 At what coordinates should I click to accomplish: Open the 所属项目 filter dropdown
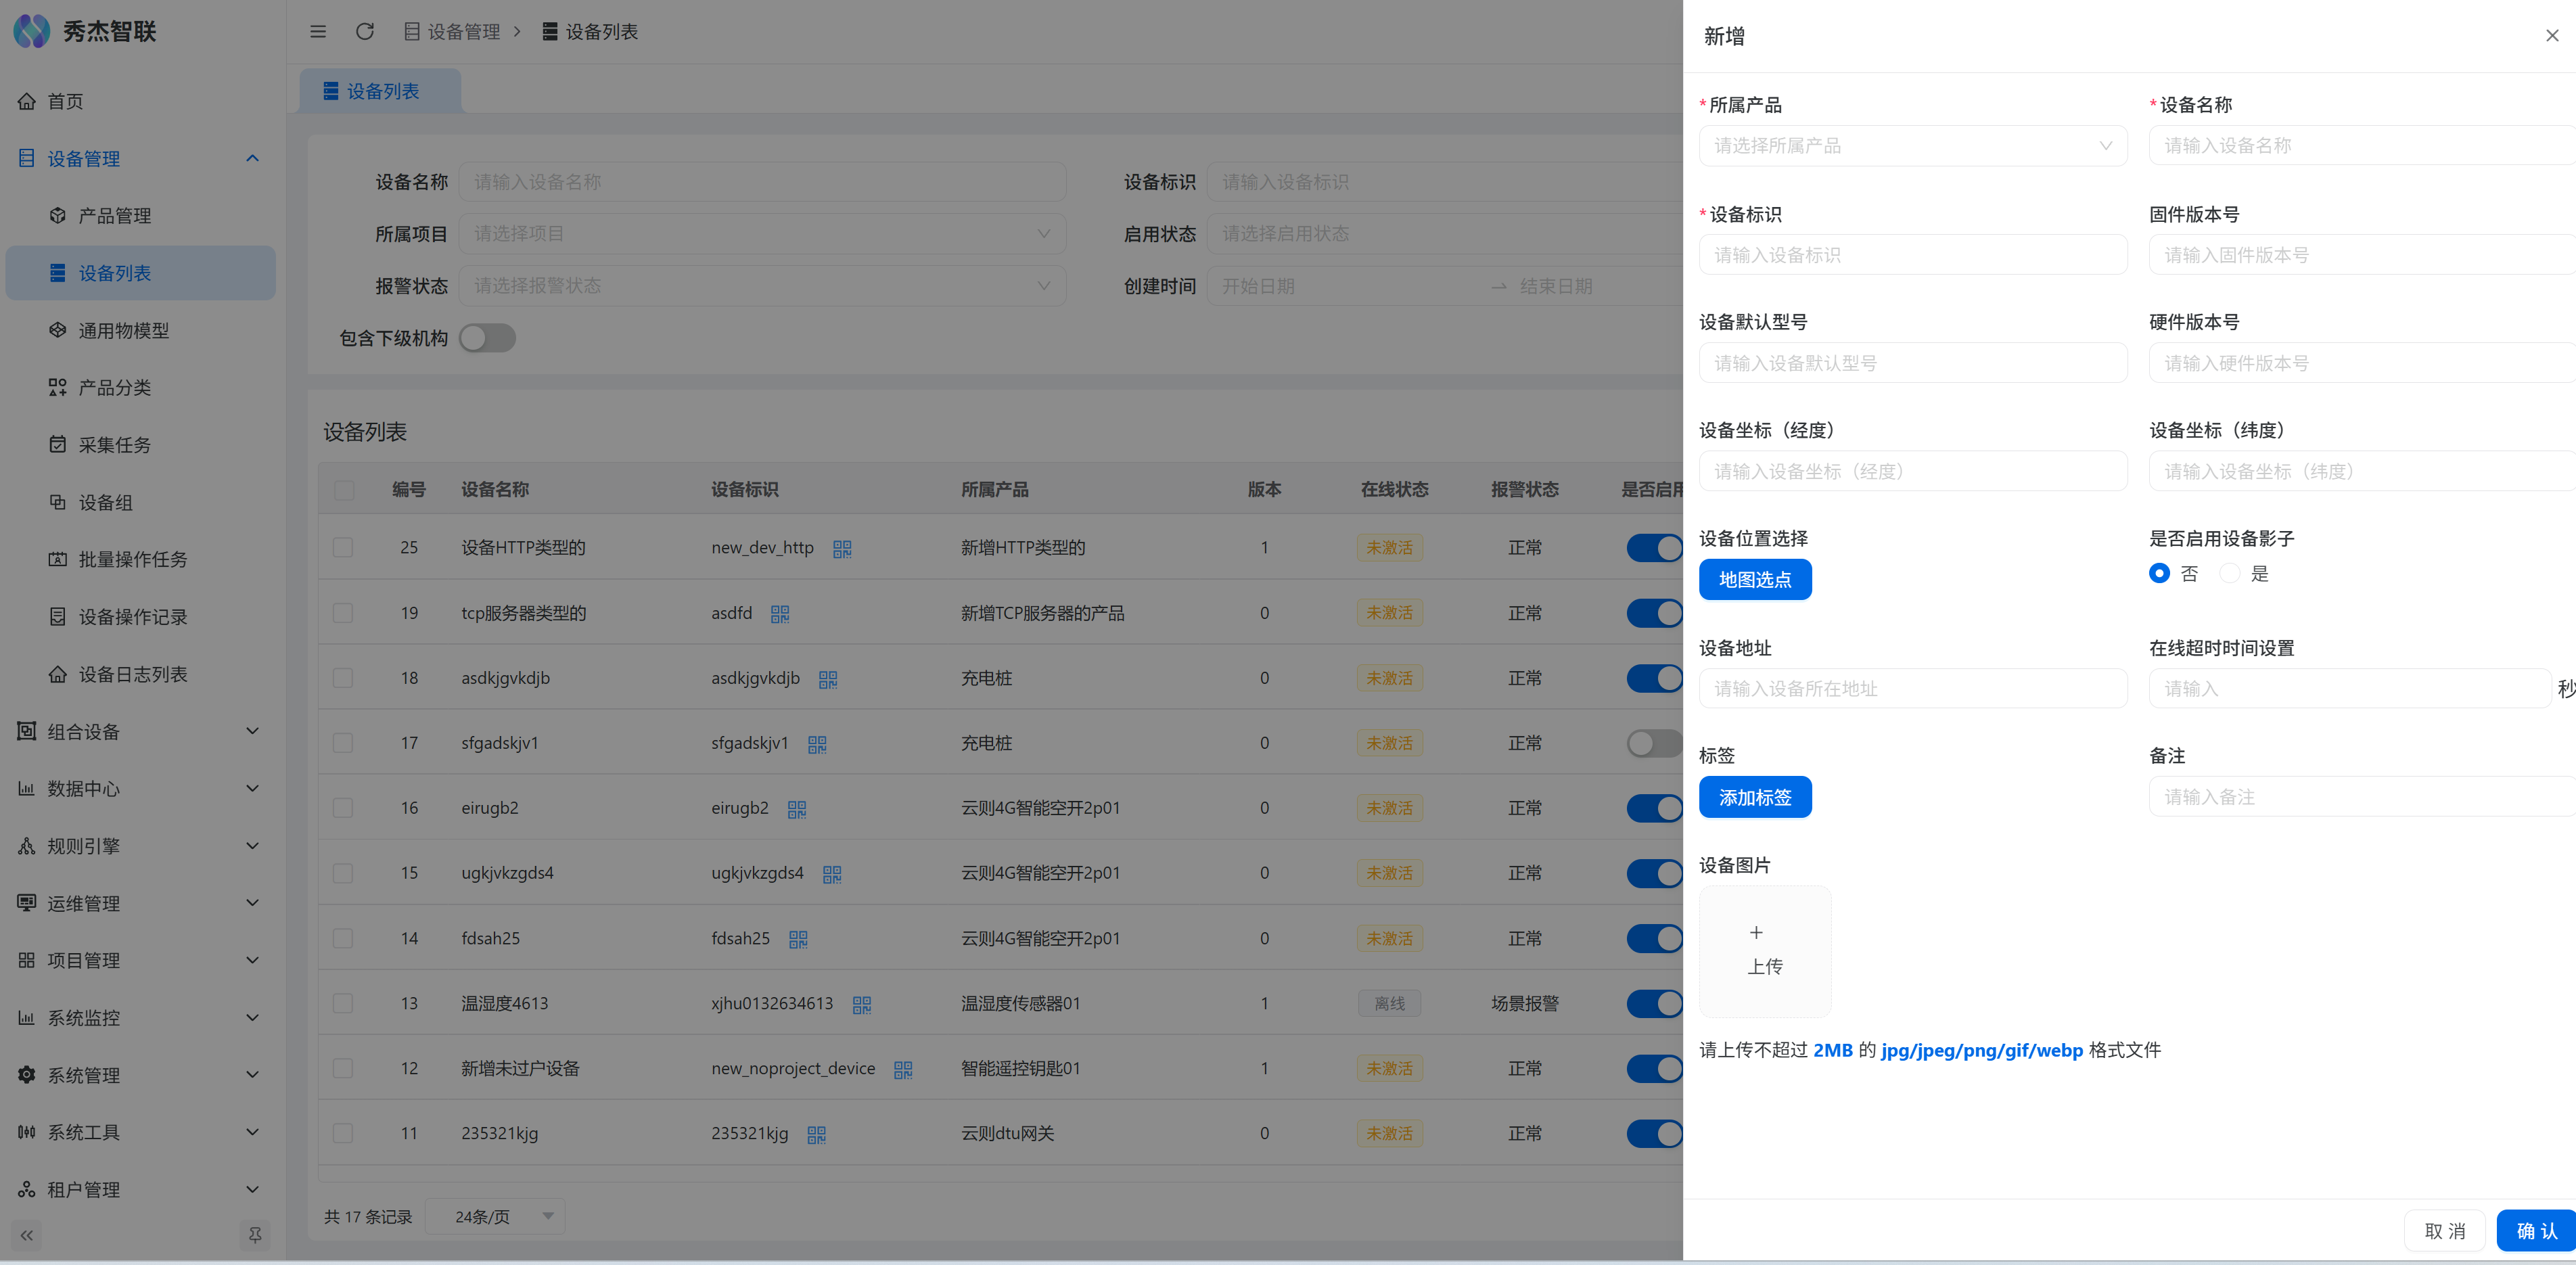761,234
